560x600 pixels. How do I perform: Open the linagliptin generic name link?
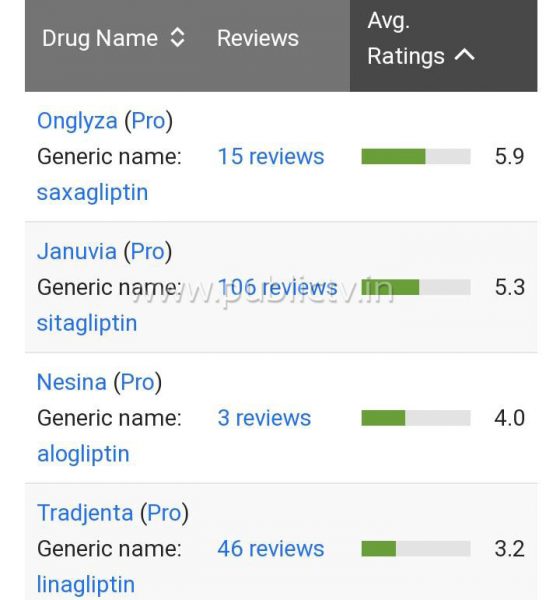pos(86,584)
